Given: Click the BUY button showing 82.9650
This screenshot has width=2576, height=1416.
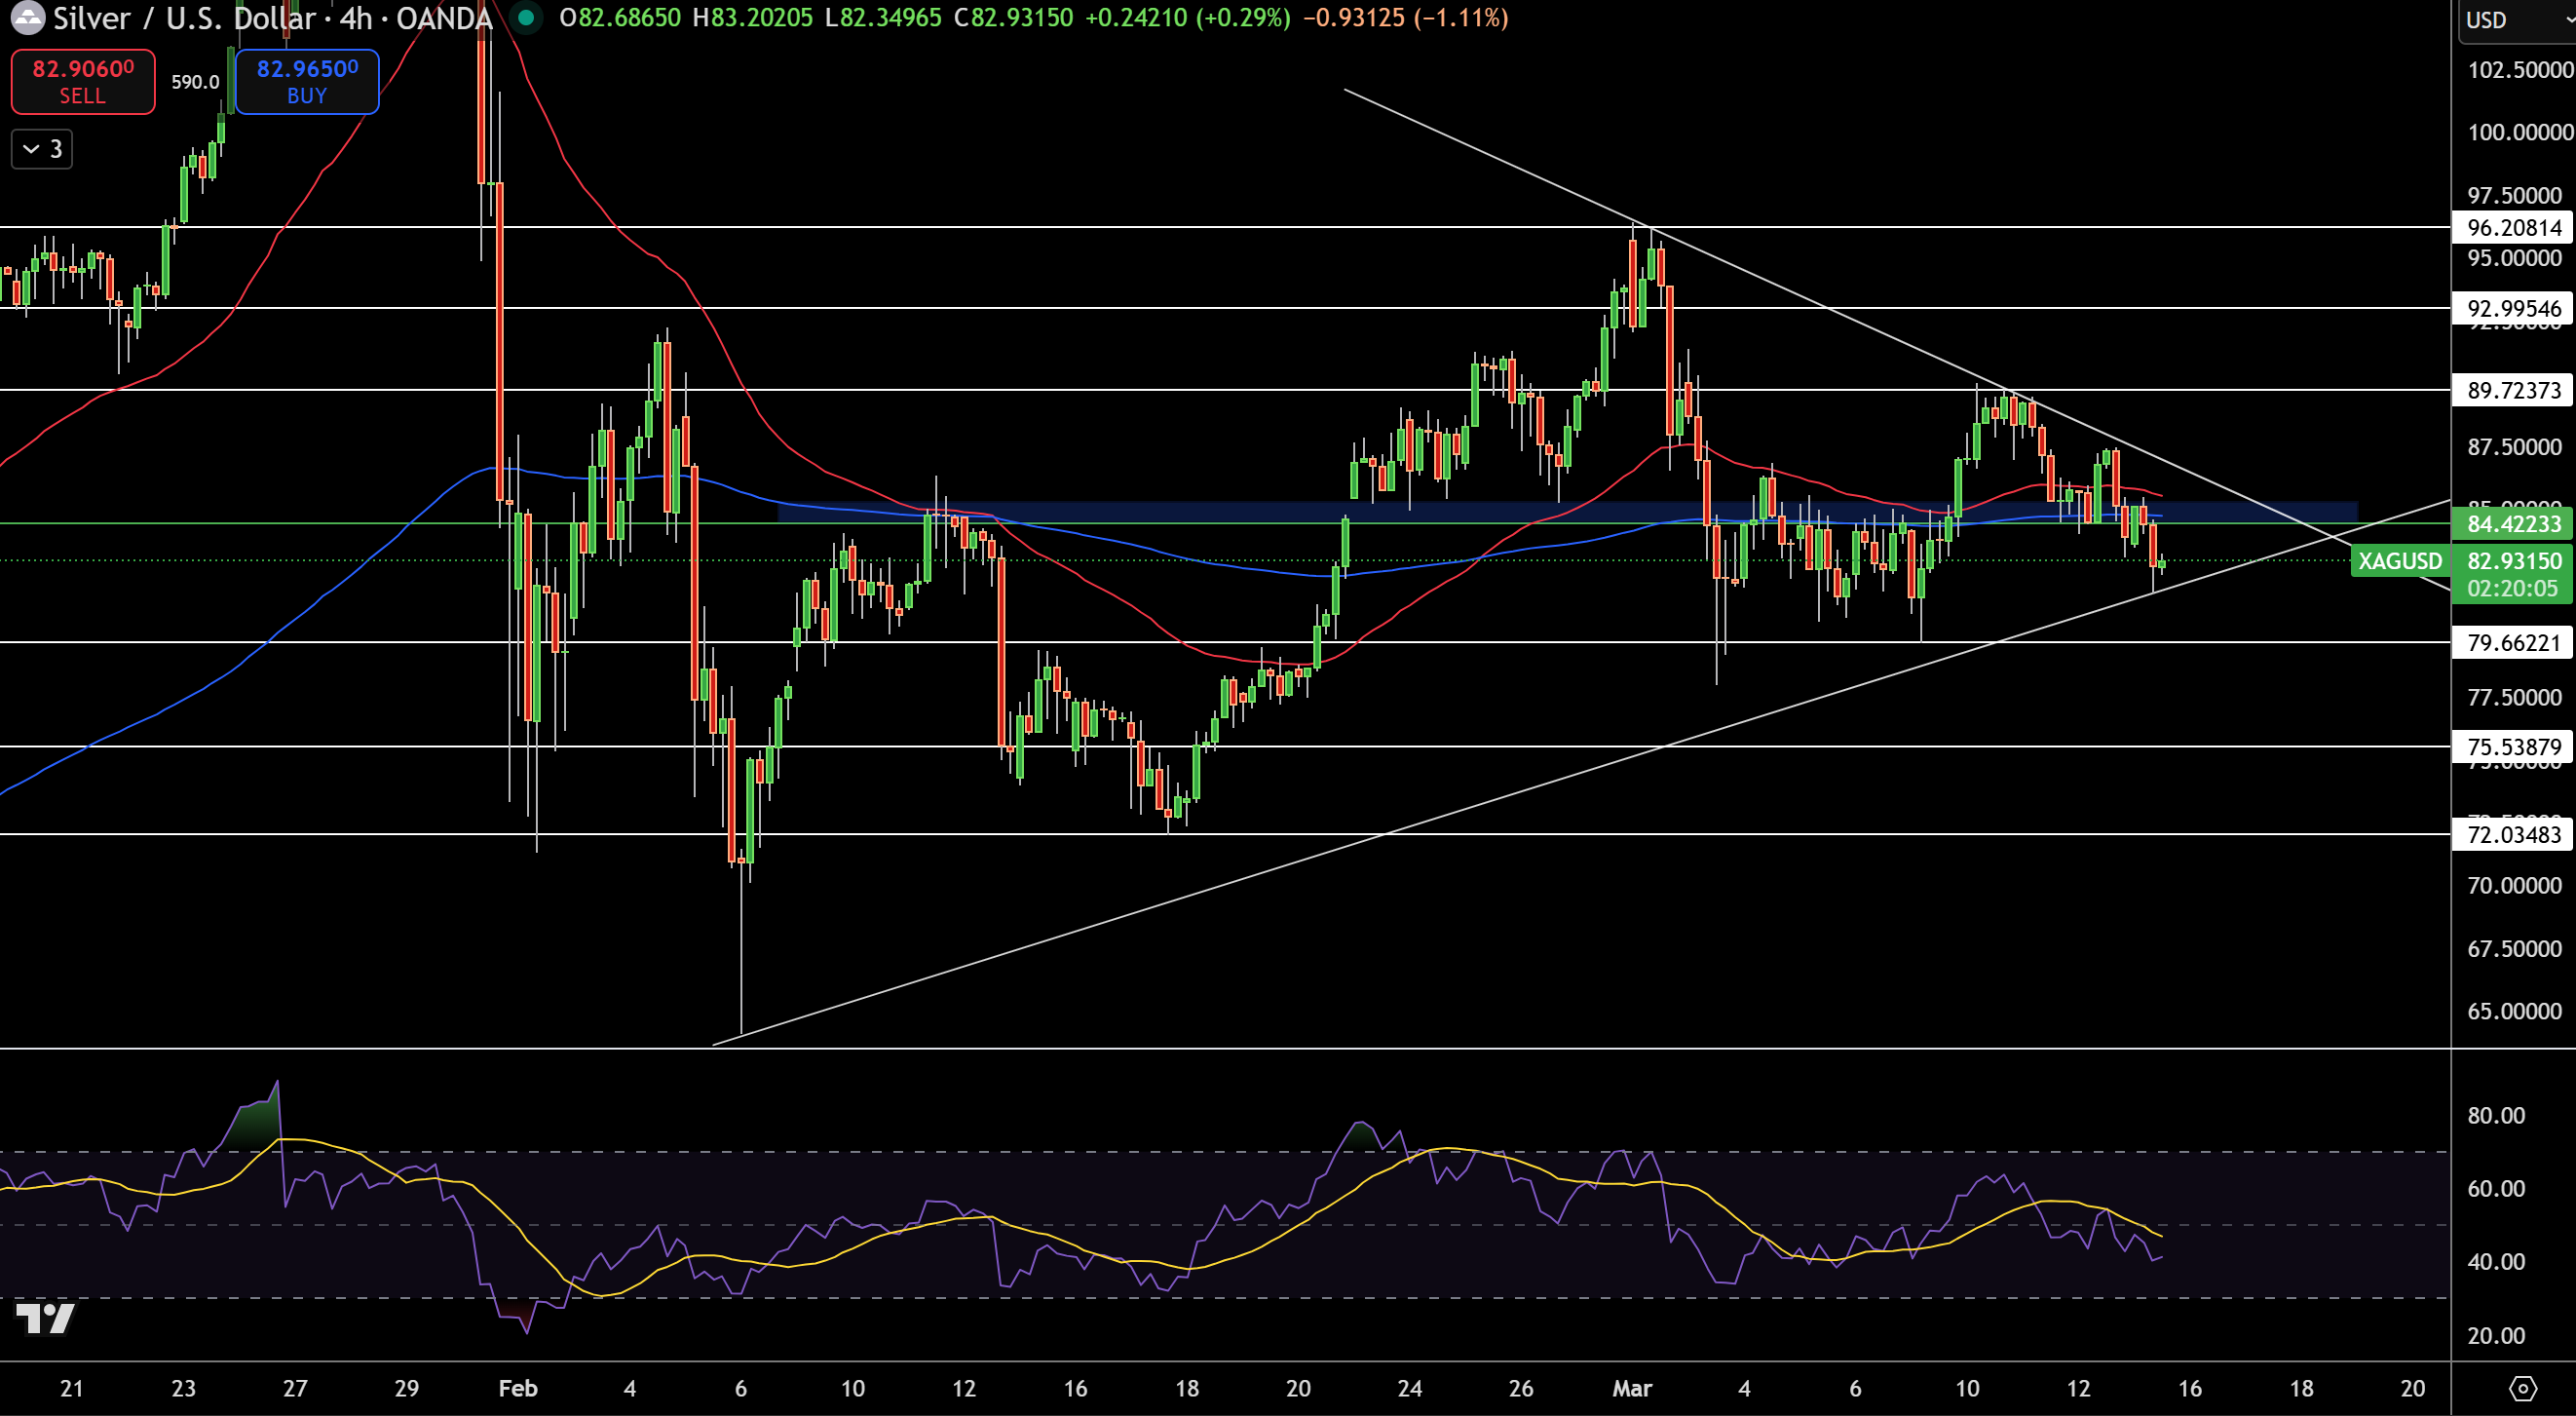Looking at the screenshot, I should point(306,81).
